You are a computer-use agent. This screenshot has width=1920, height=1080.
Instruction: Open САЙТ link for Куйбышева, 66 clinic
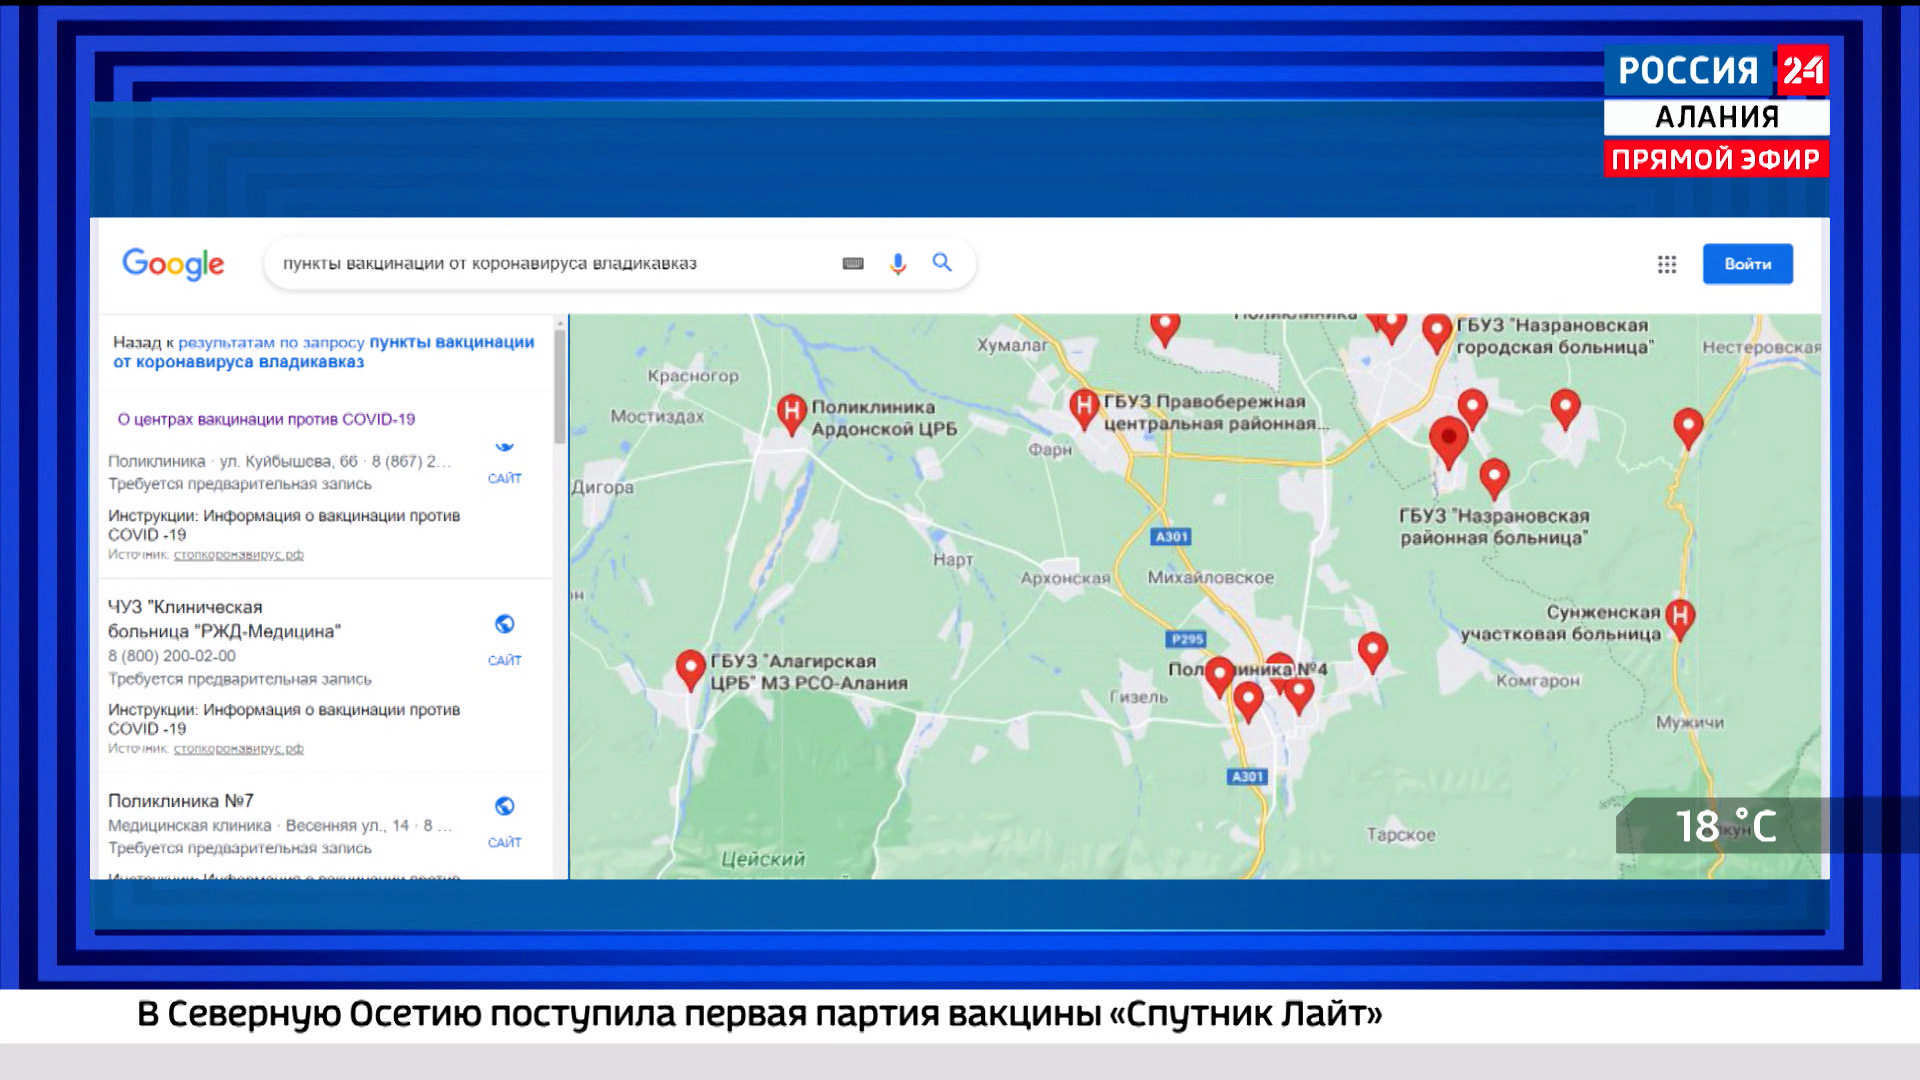tap(505, 478)
